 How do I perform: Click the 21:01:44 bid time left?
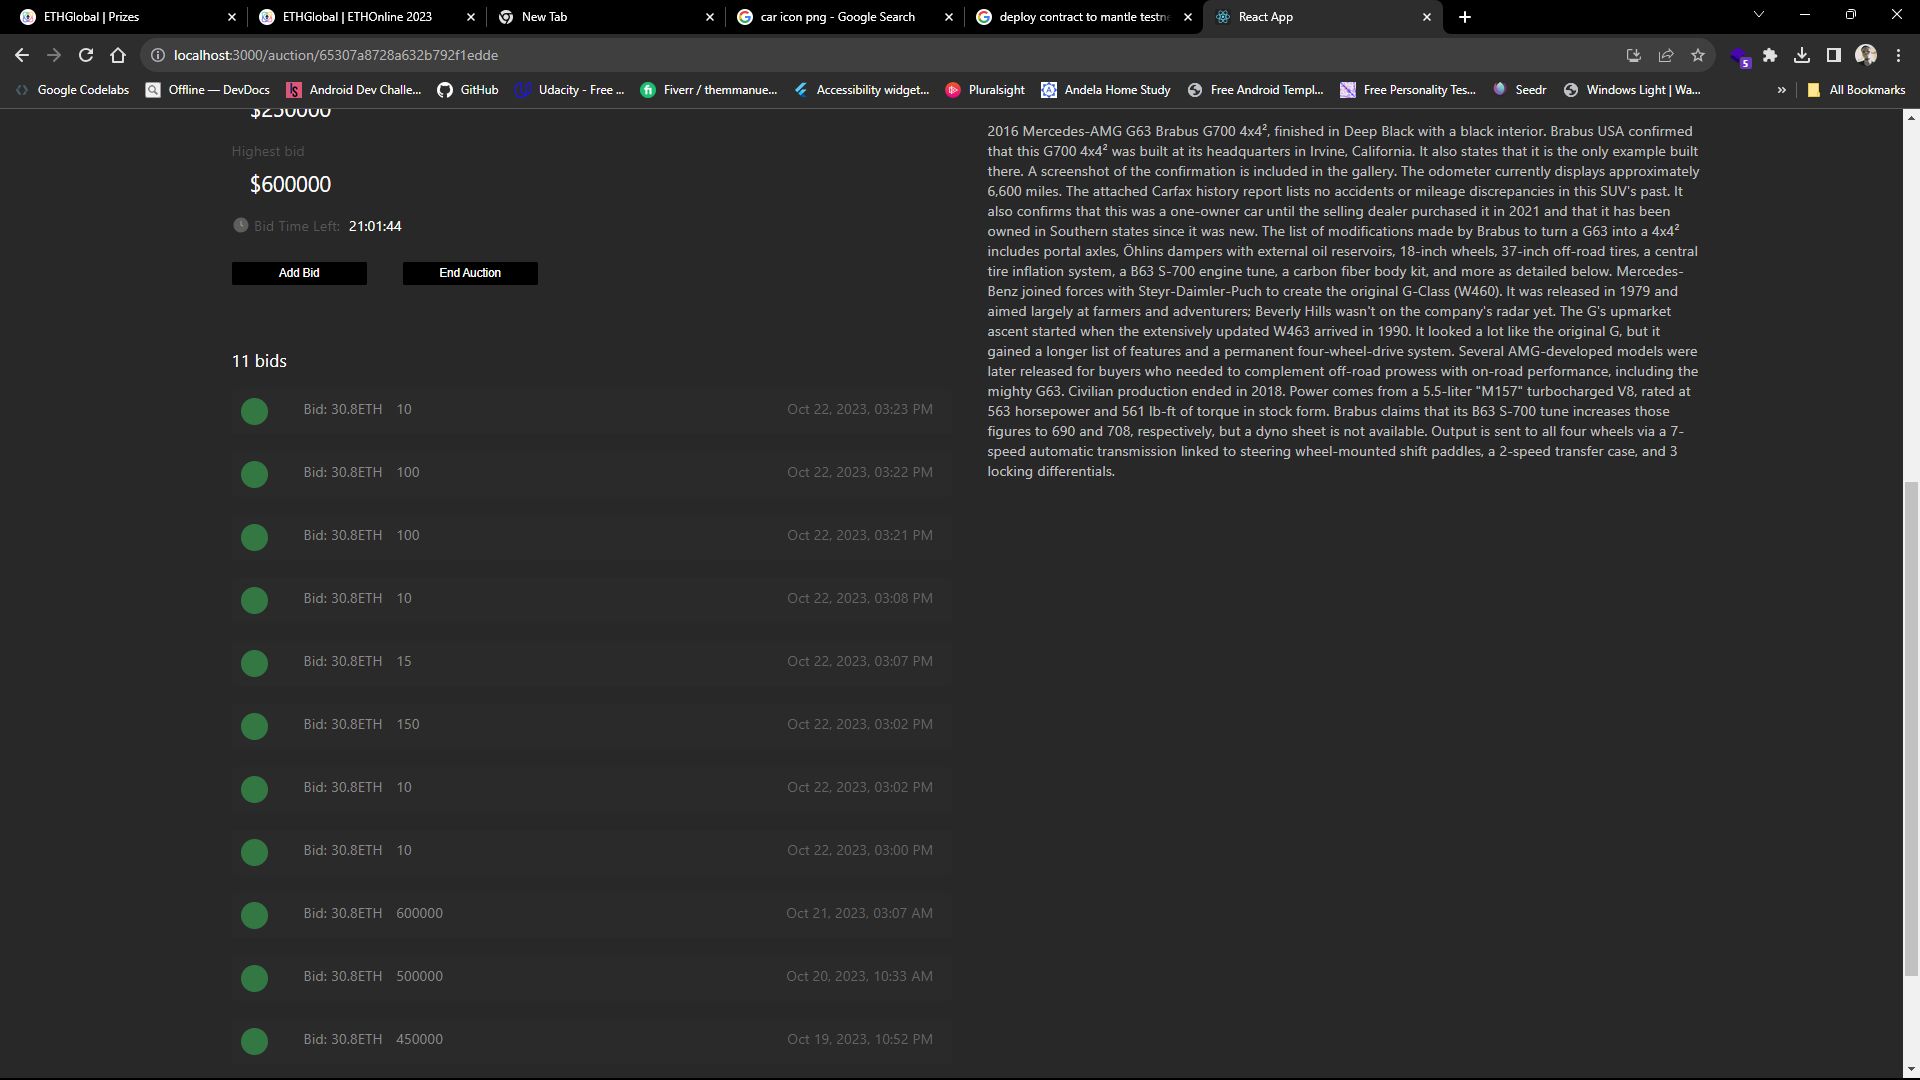click(375, 226)
